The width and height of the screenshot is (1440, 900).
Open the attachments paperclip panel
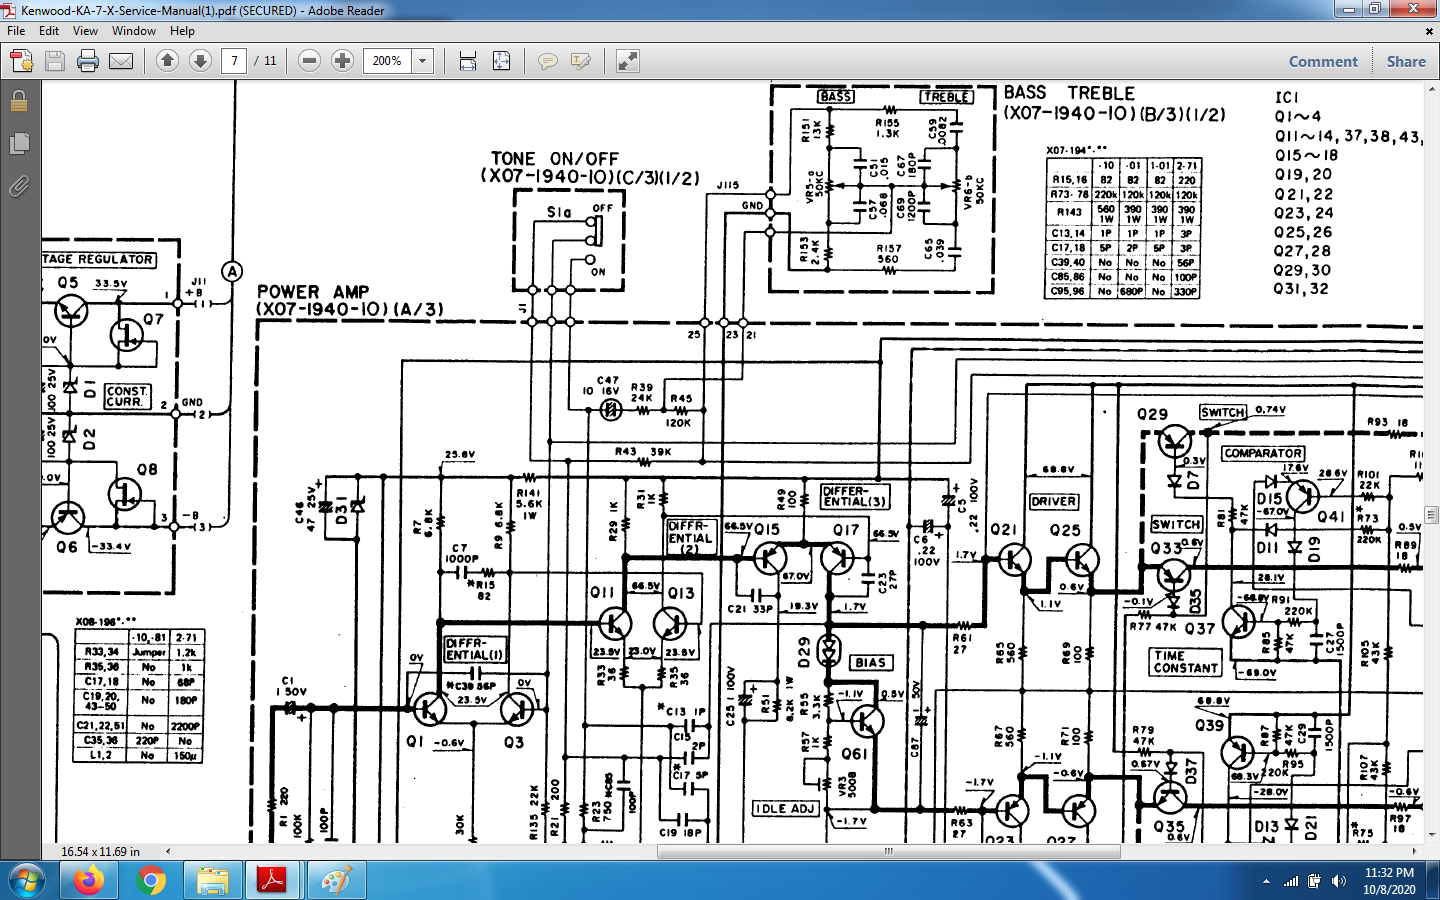pyautogui.click(x=19, y=186)
